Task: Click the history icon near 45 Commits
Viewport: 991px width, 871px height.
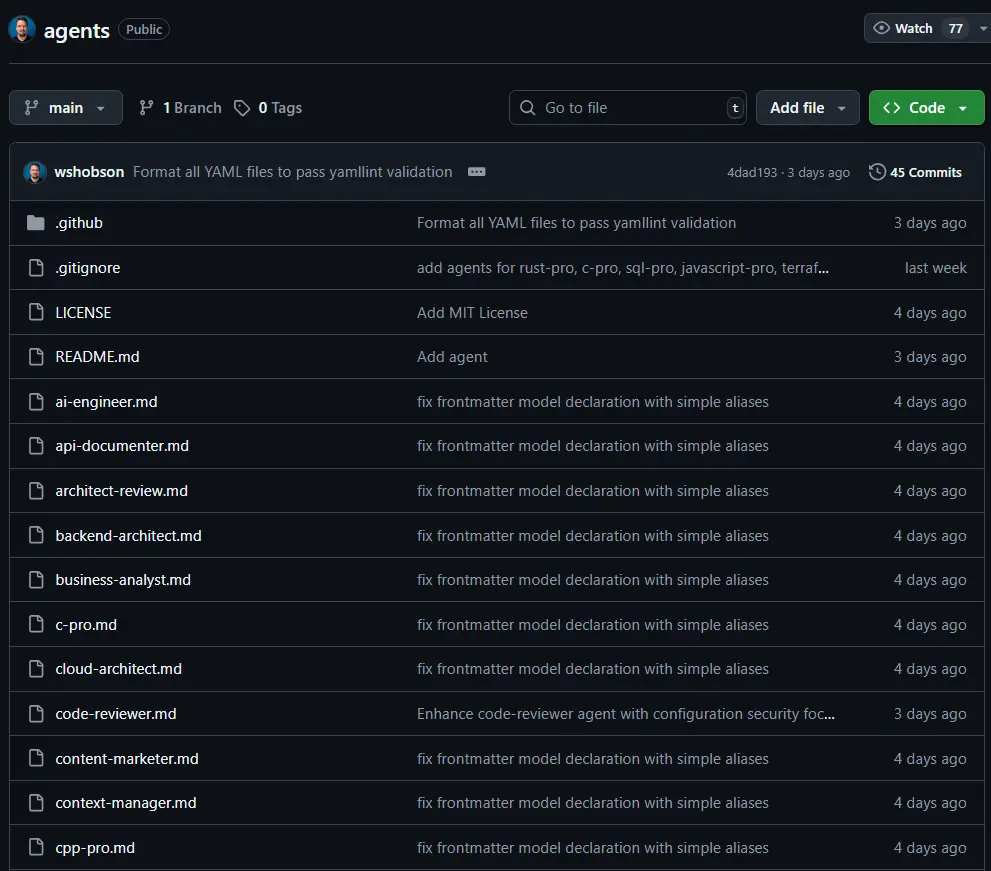Action: [878, 172]
